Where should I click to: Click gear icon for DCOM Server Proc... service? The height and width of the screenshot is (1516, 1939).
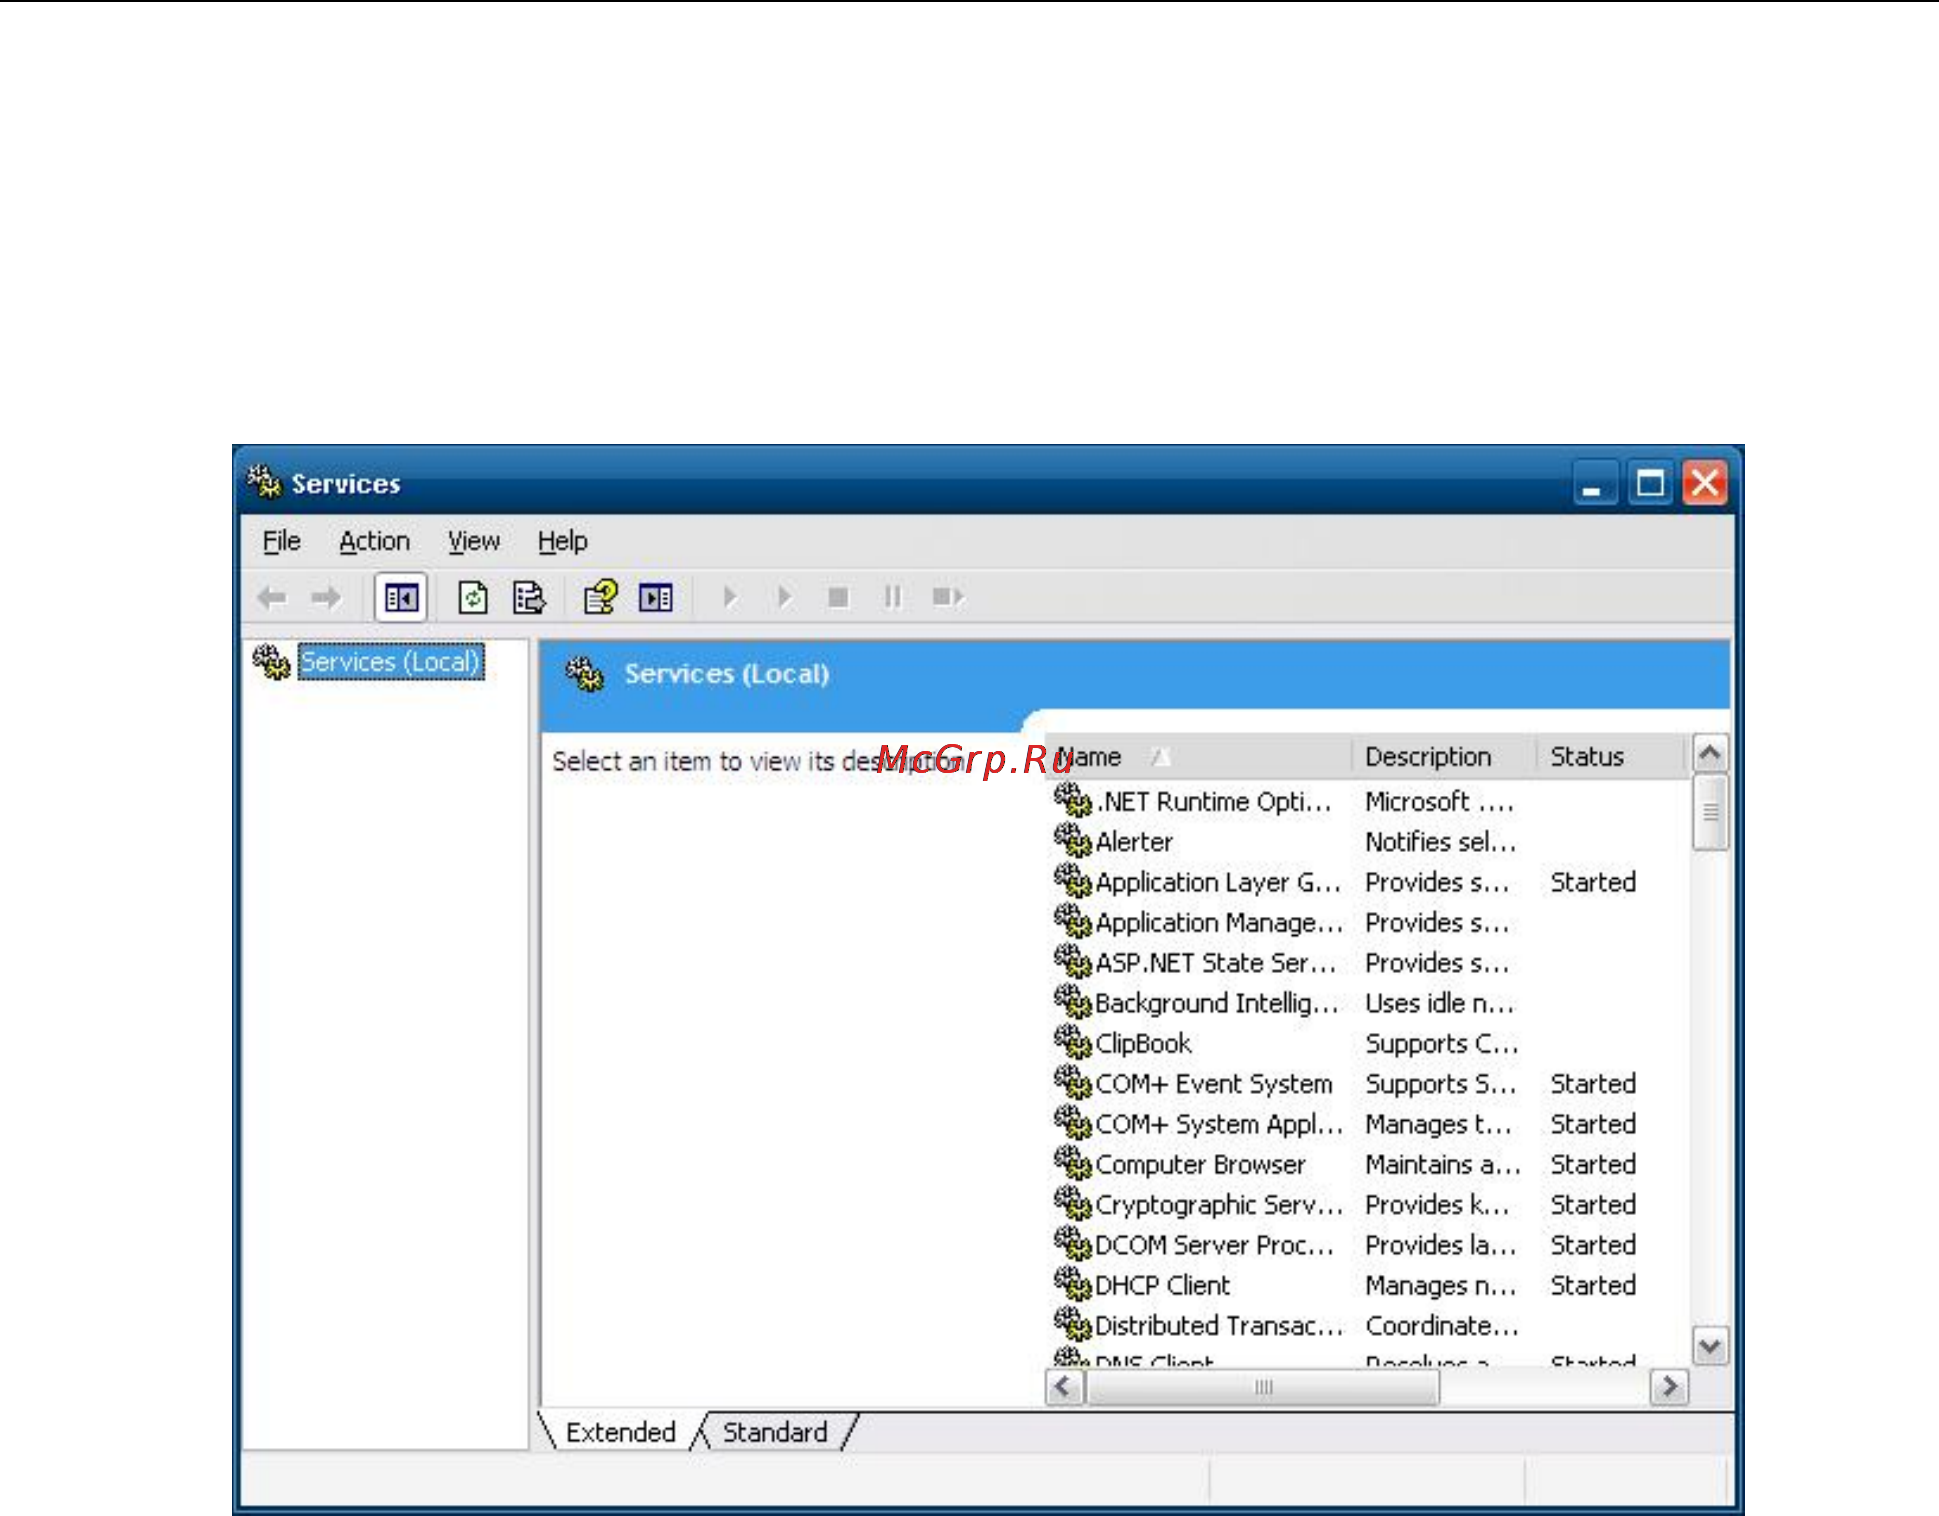(x=1072, y=1244)
